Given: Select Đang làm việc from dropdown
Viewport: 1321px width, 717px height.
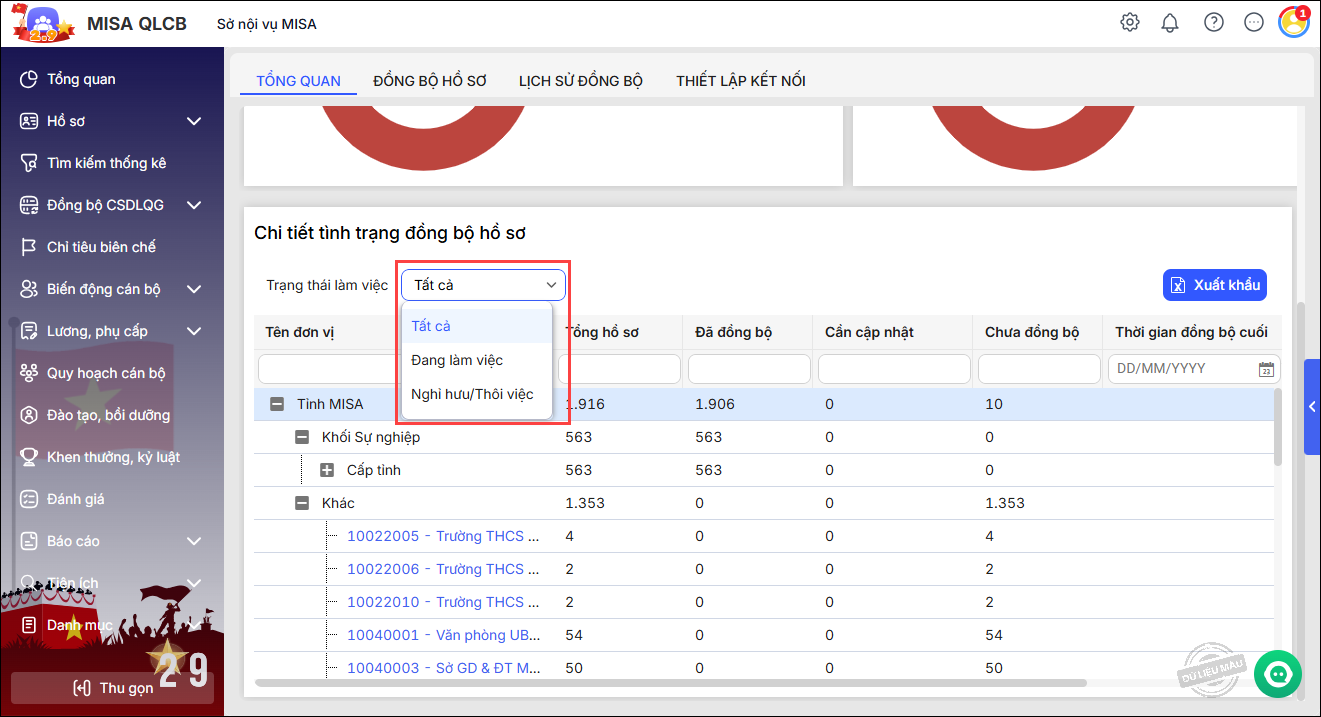Looking at the screenshot, I should (x=457, y=360).
